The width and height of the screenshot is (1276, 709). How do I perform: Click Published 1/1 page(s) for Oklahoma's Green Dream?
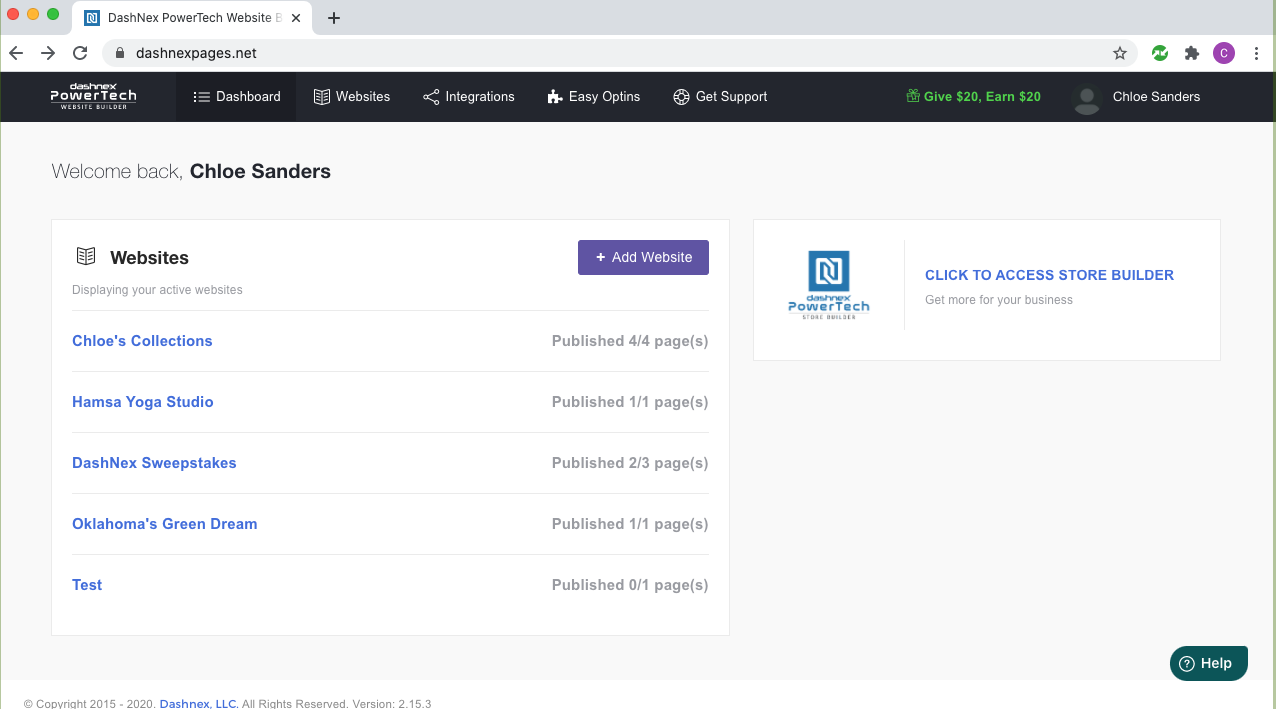pyautogui.click(x=630, y=524)
